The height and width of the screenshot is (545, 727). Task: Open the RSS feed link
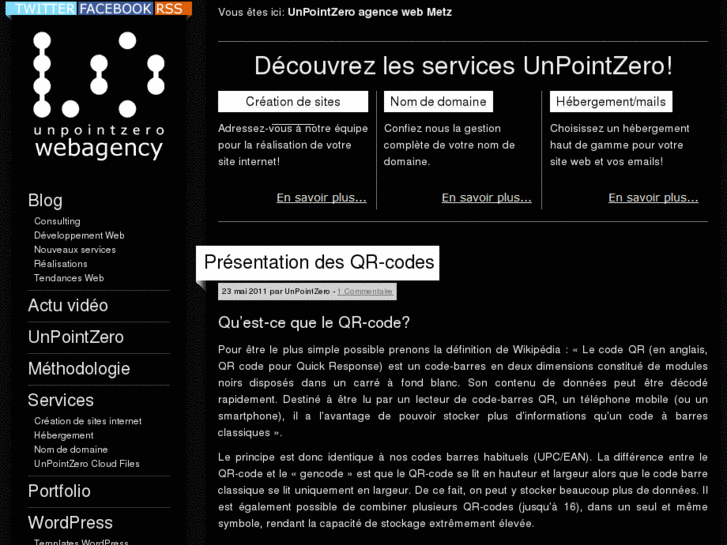[x=172, y=8]
